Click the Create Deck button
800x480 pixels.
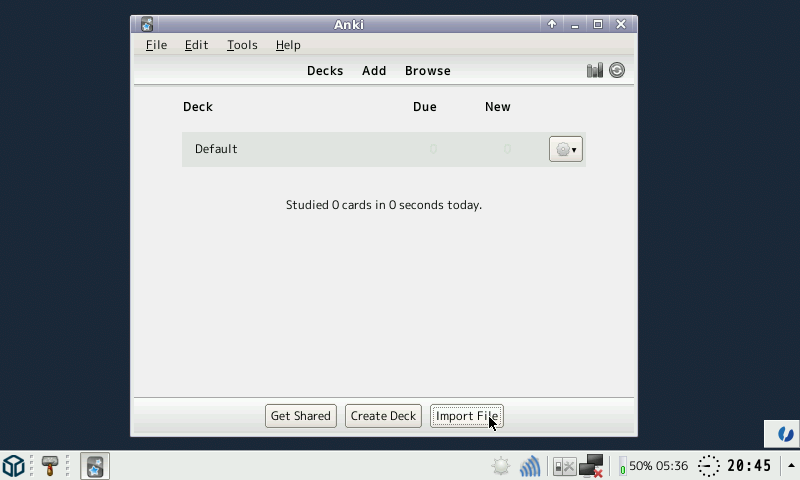click(x=383, y=416)
